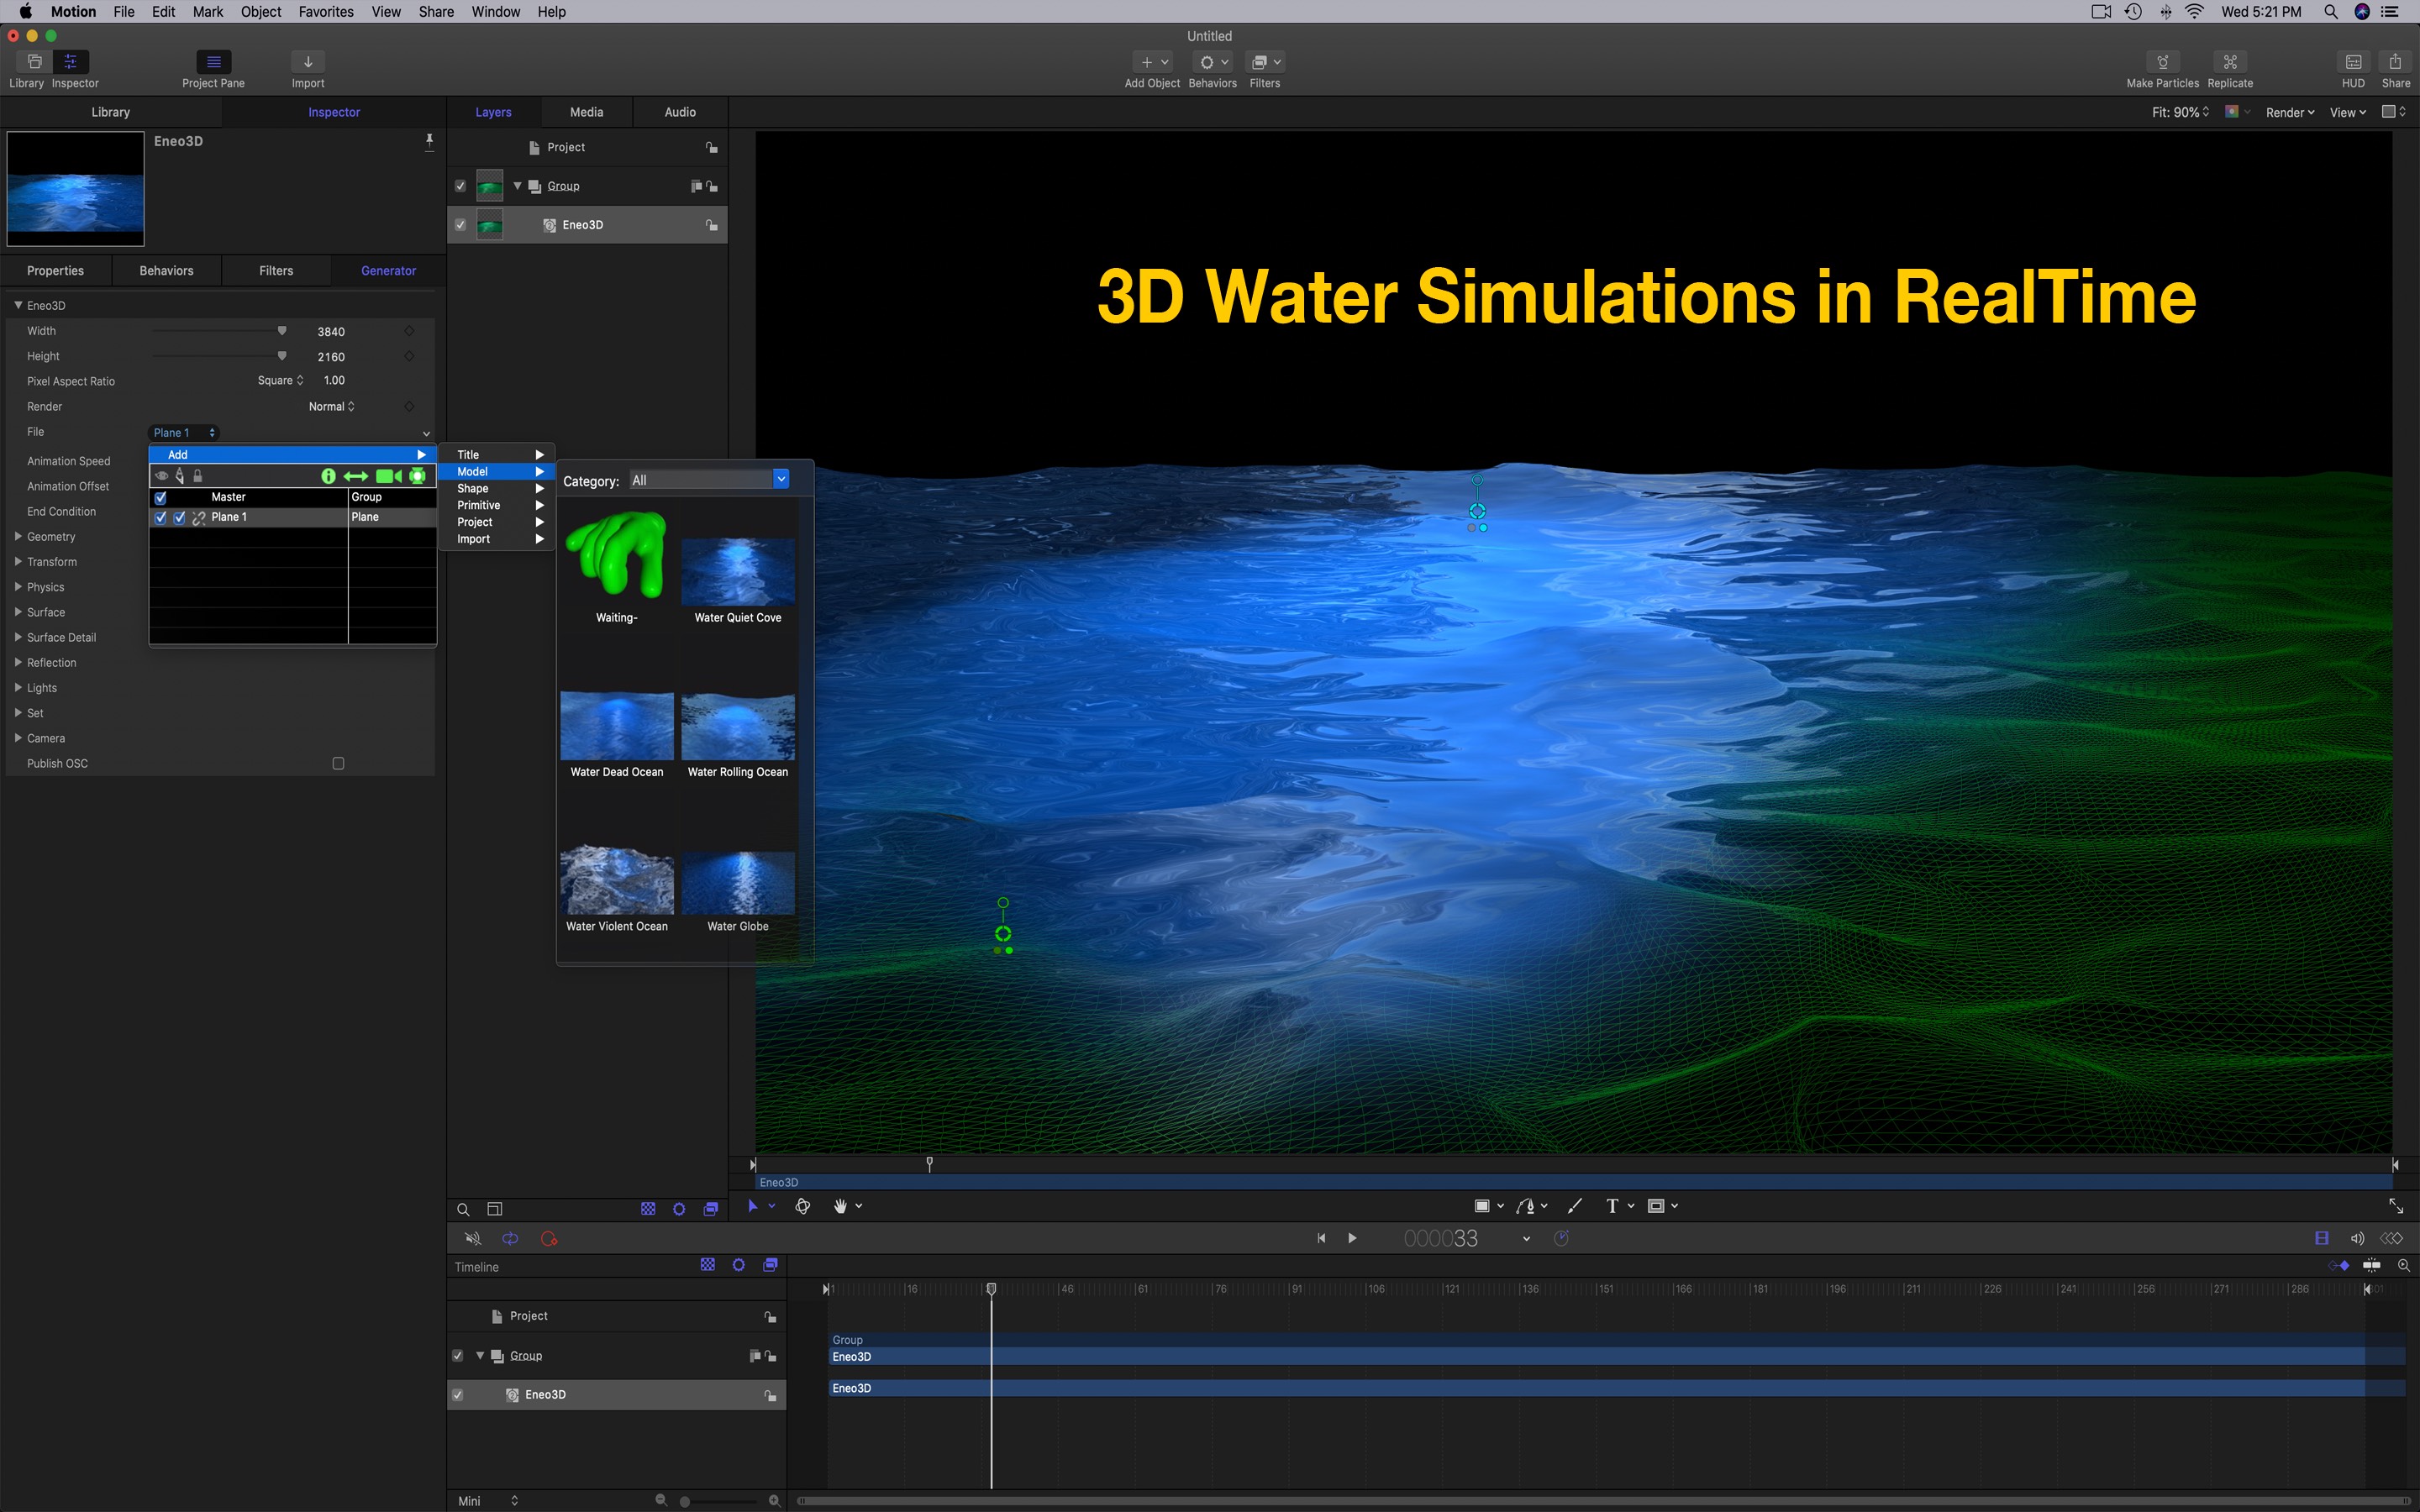Viewport: 2420px width, 1512px height.
Task: Toggle loop playback icon
Action: click(x=510, y=1239)
